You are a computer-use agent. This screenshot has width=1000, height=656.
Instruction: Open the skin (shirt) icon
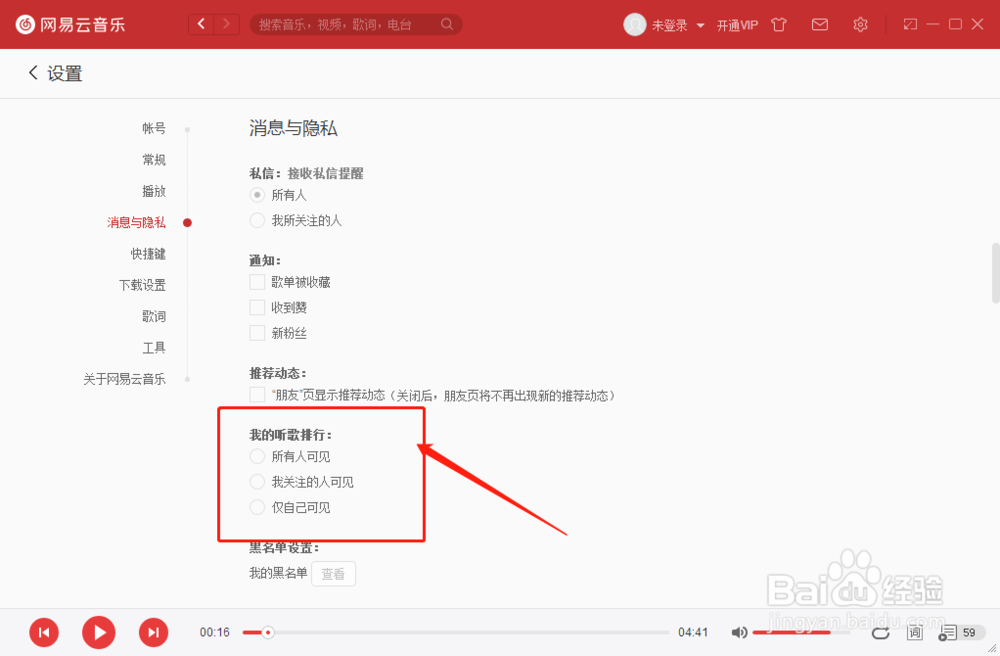coord(779,25)
